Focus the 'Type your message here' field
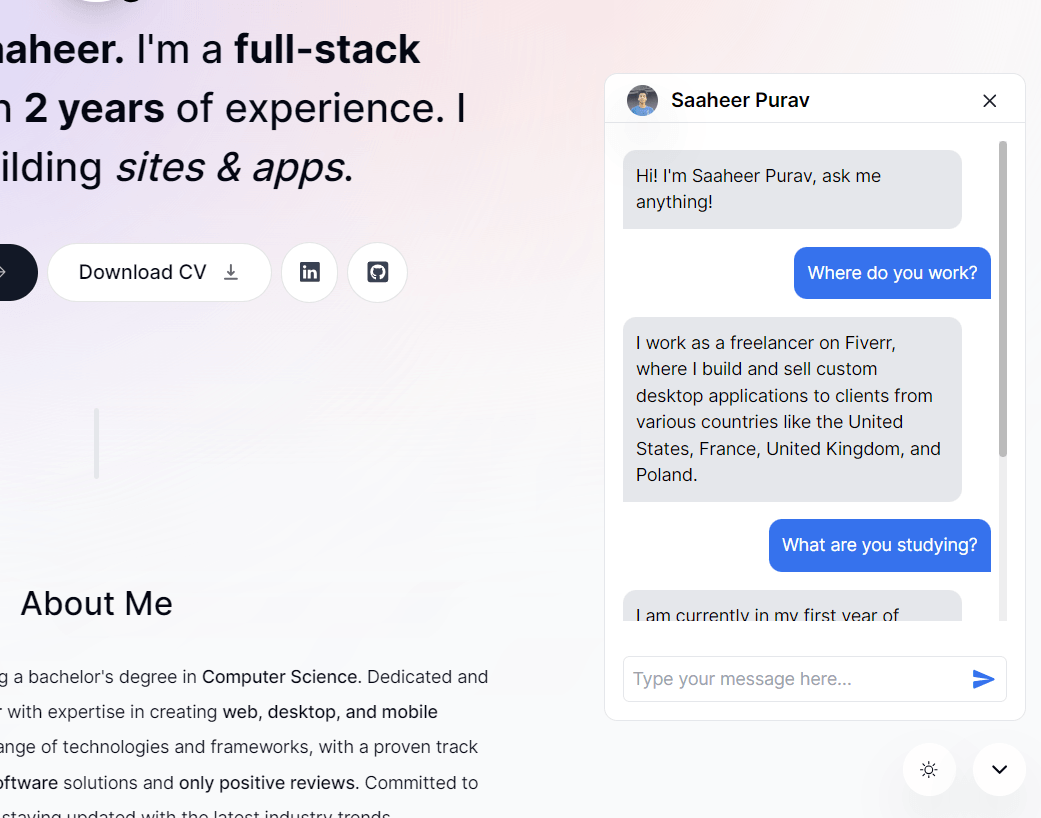This screenshot has height=818, width=1041. click(797, 679)
